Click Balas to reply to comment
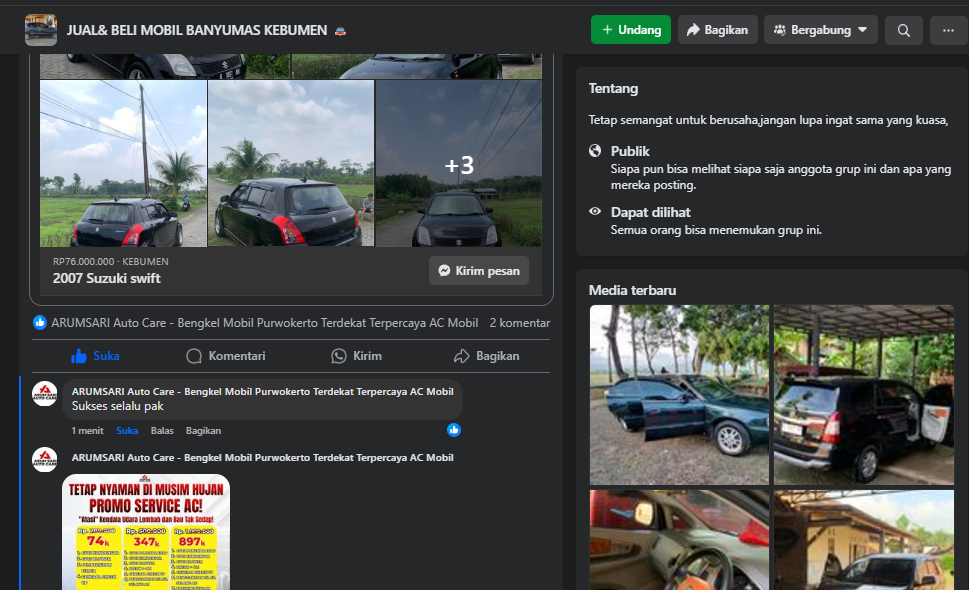 (162, 431)
